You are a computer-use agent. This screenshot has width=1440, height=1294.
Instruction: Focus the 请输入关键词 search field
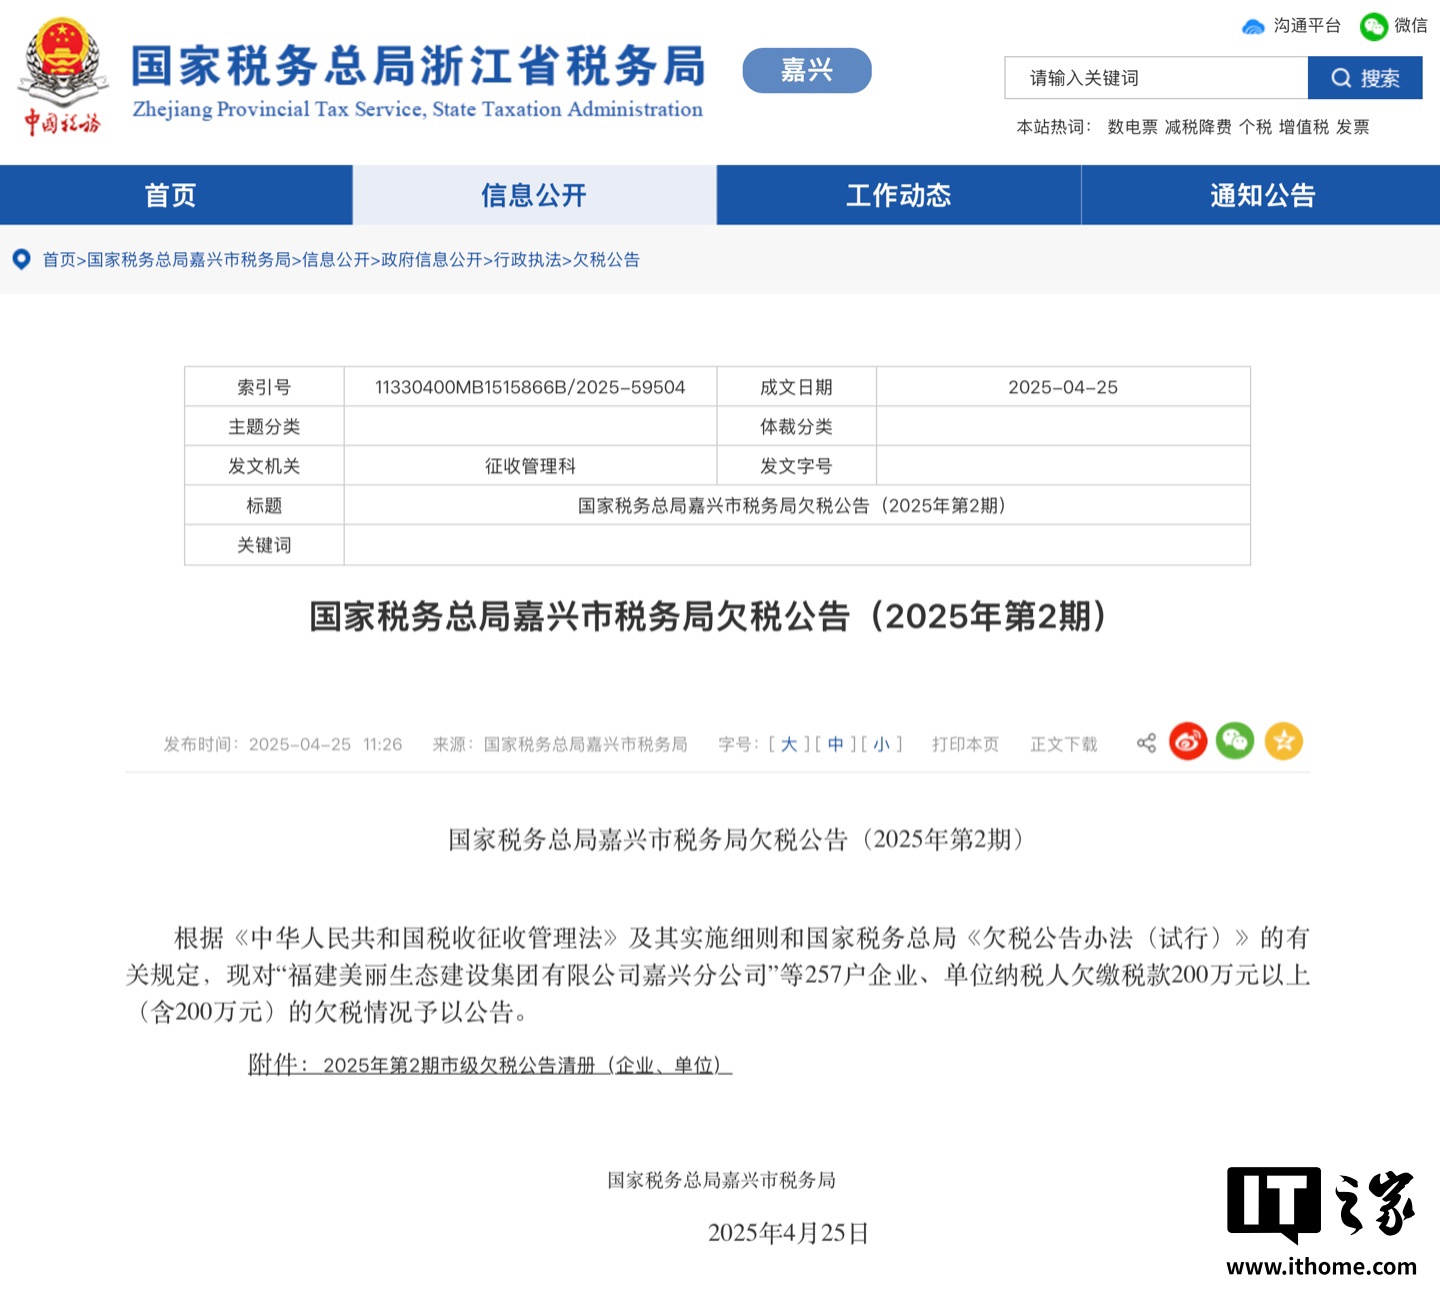point(1156,78)
